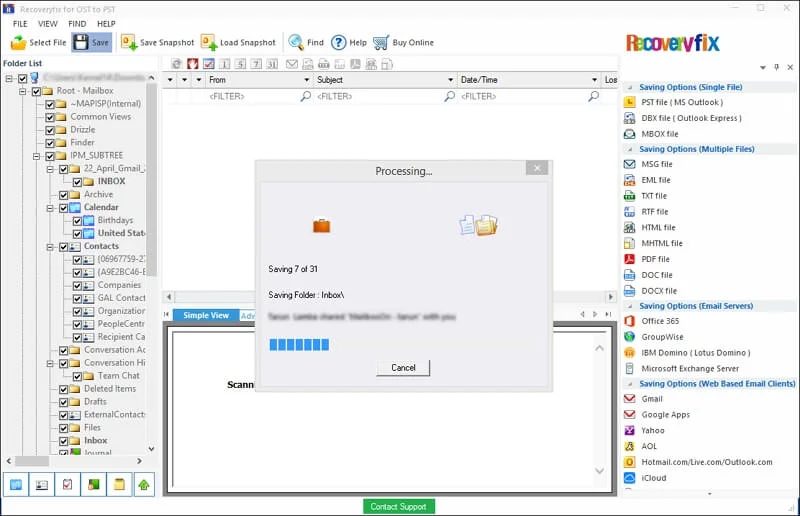Image resolution: width=800 pixels, height=516 pixels.
Task: Choose Google Apps saving option
Action: coord(657,414)
